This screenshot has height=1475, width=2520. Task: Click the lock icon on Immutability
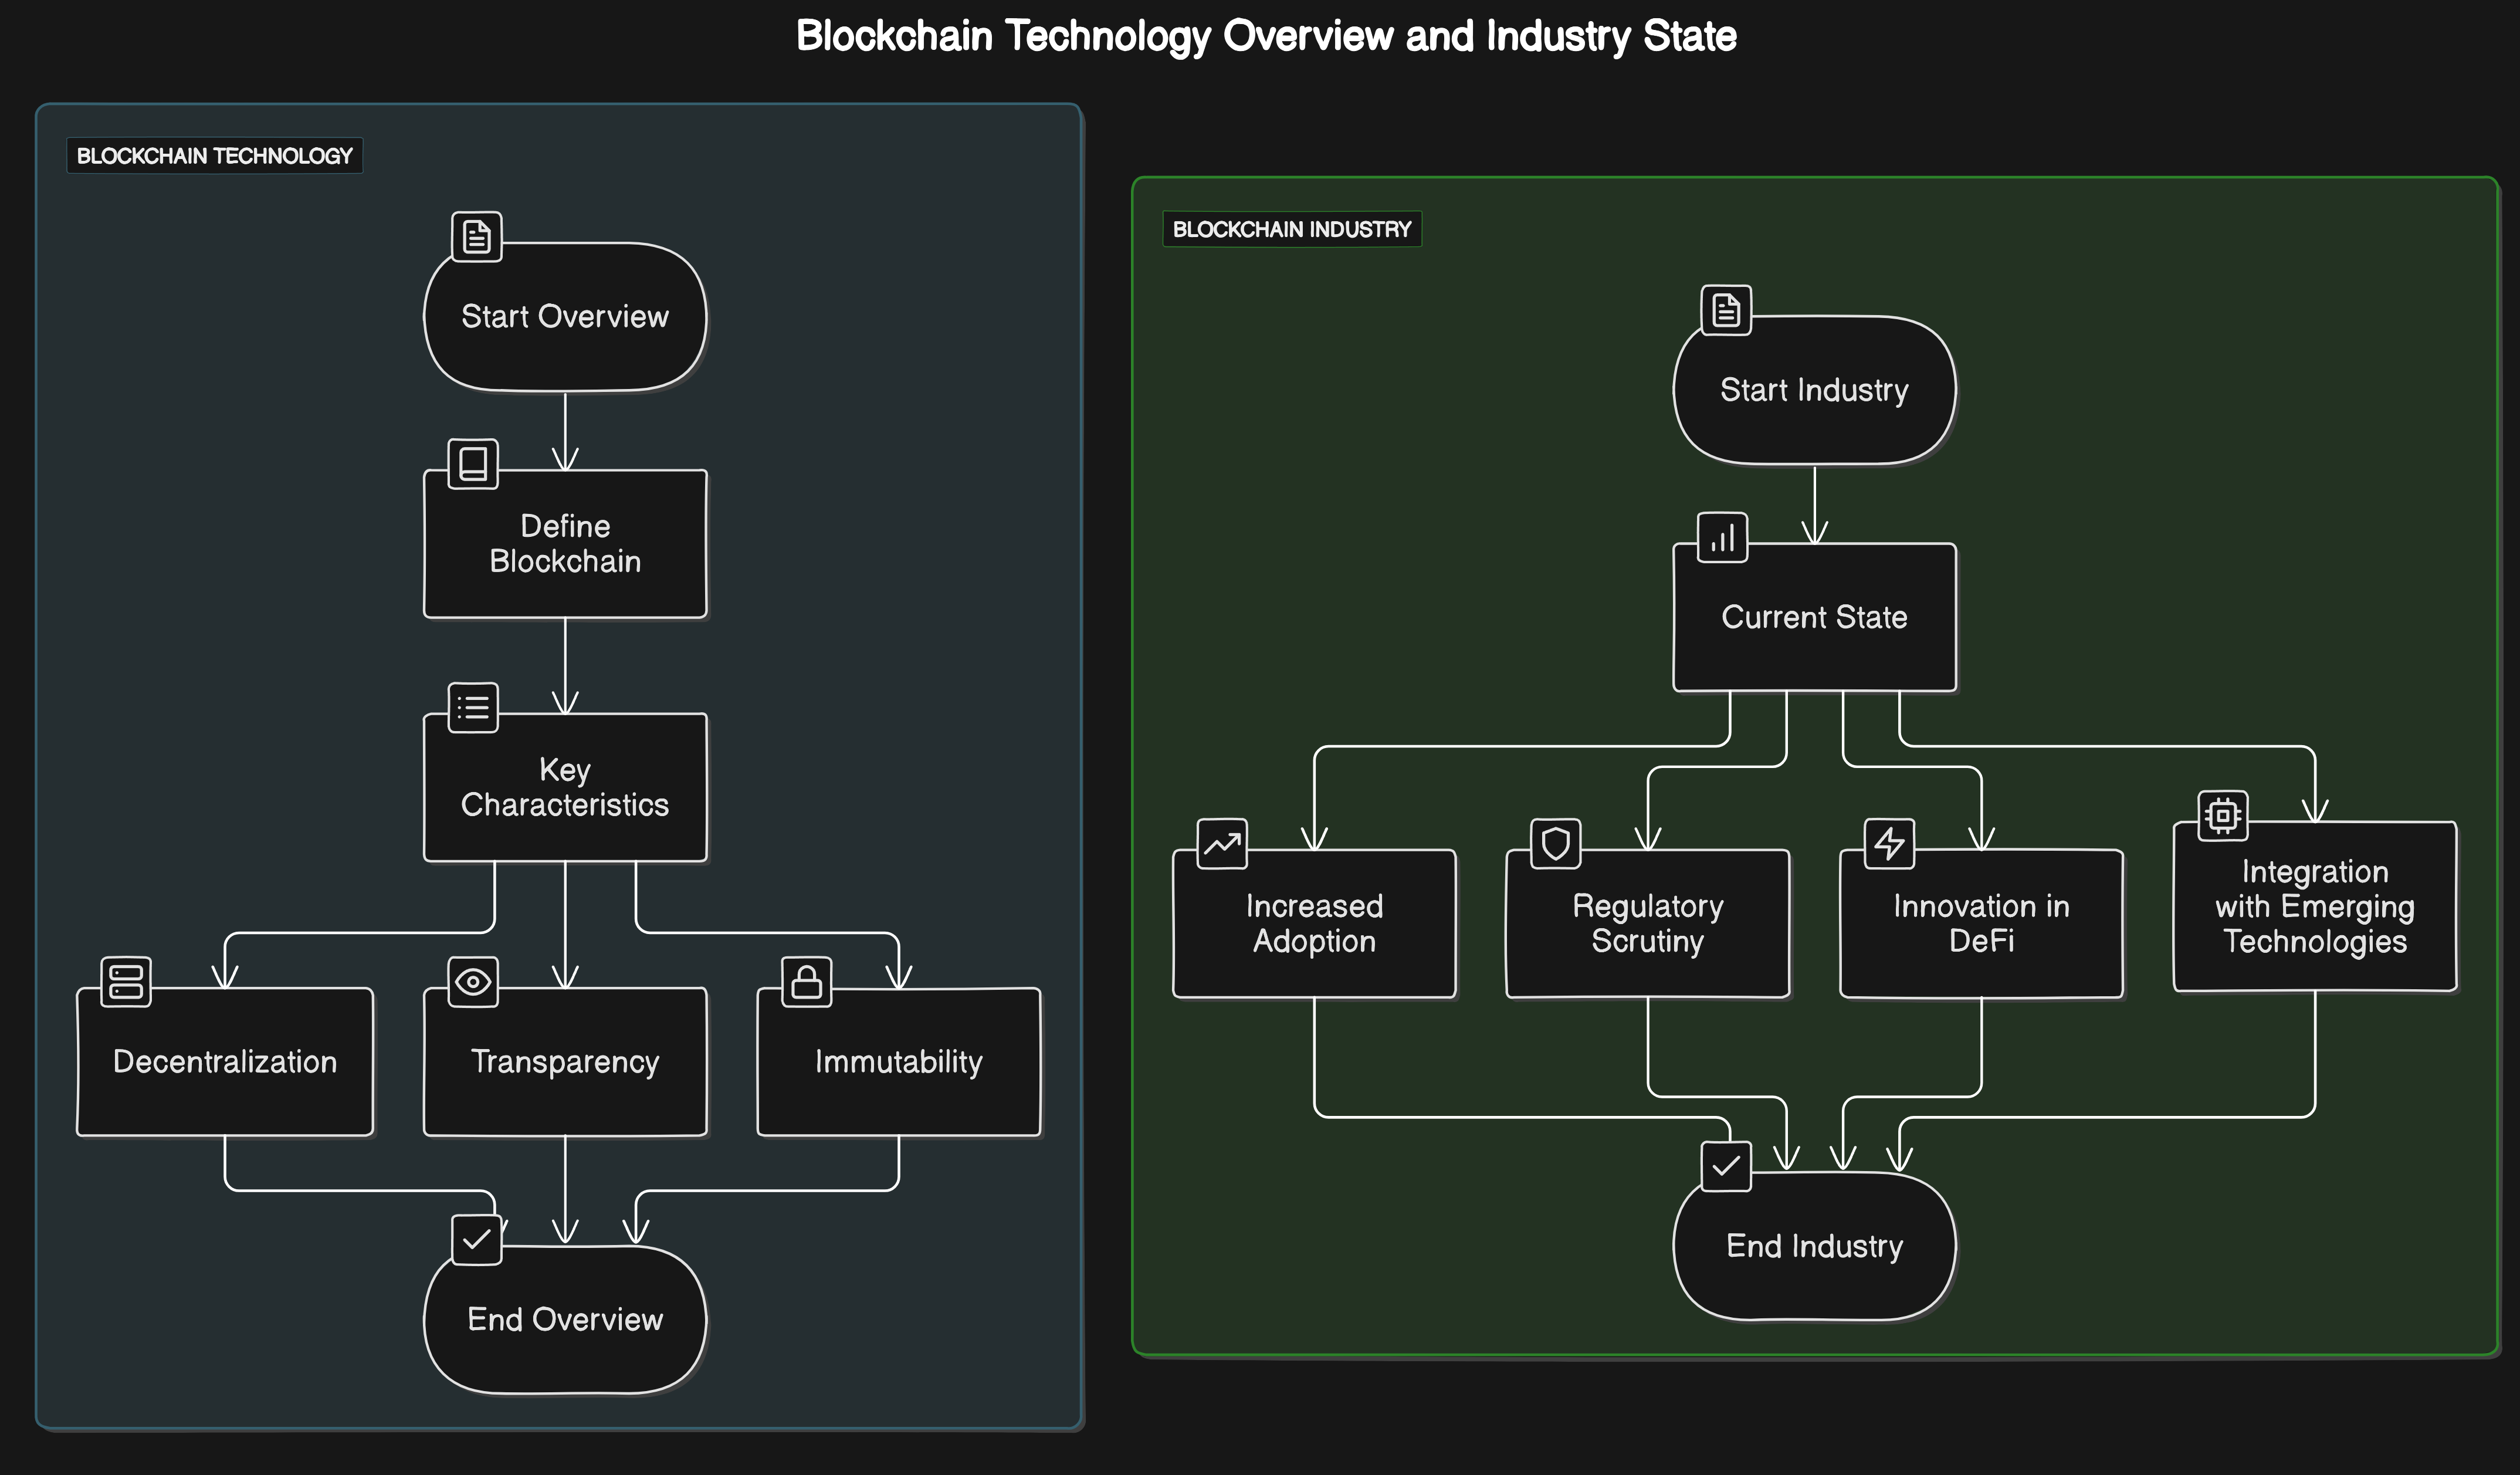(x=808, y=983)
